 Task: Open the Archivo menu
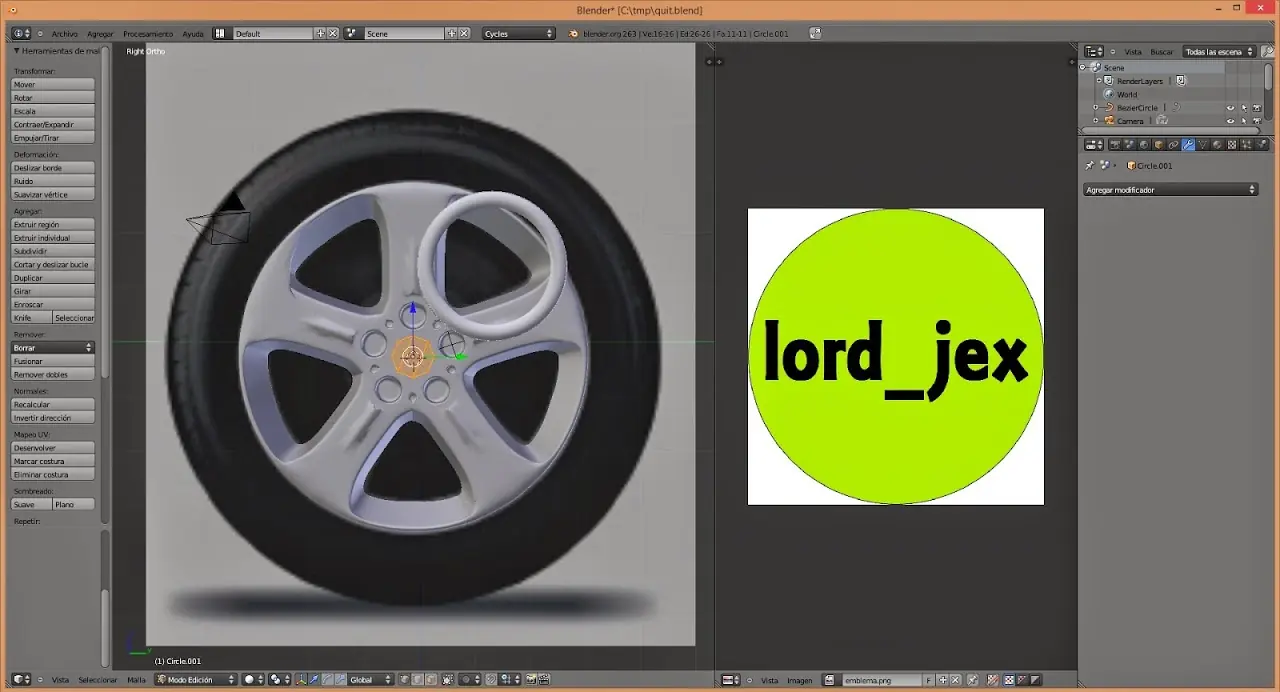point(65,34)
